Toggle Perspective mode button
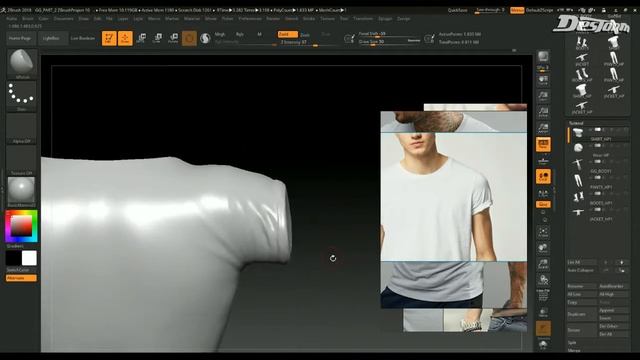The height and width of the screenshot is (360, 640). (543, 144)
